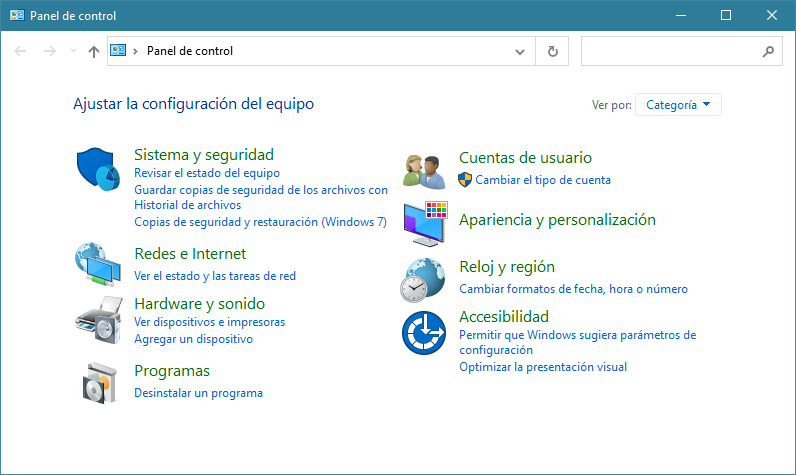Click Panel de control in address breadcrumb
Image resolution: width=796 pixels, height=475 pixels.
click(190, 51)
